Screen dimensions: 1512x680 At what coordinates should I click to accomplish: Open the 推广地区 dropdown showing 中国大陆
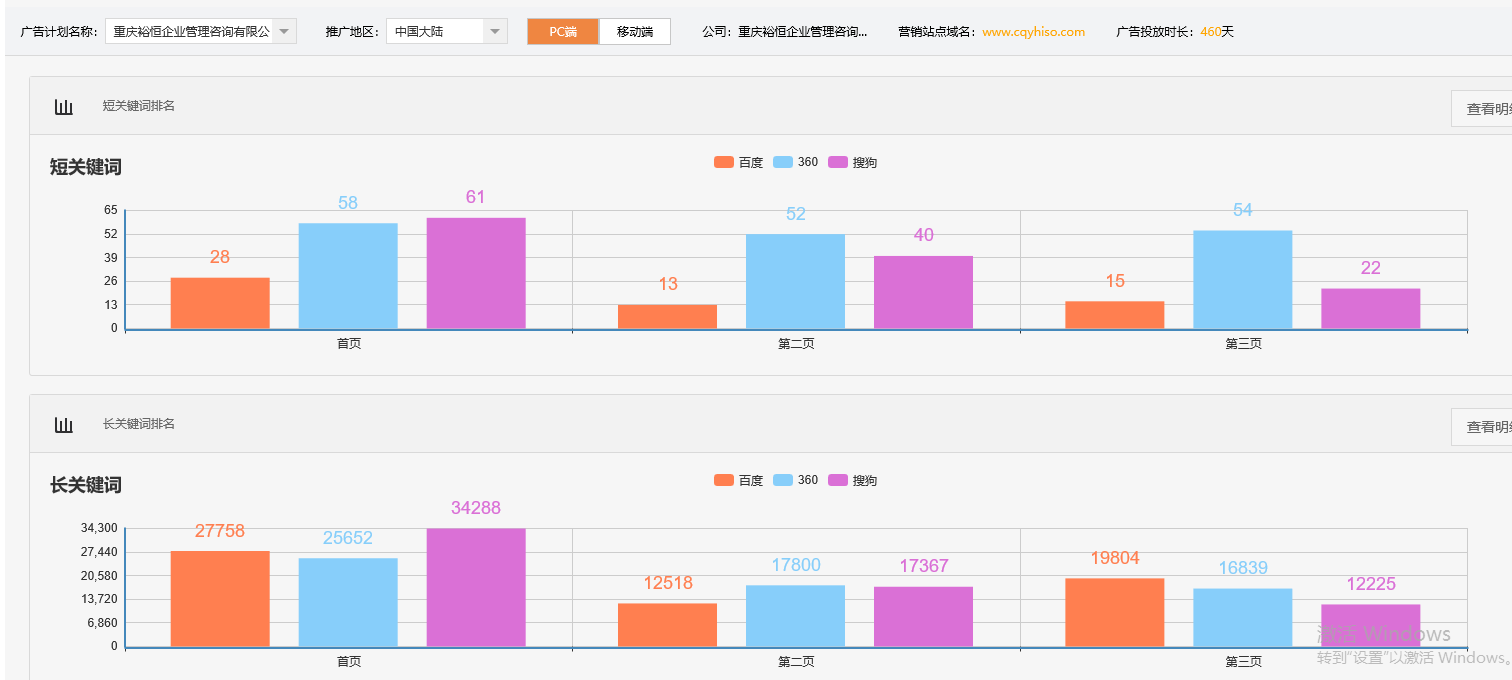click(x=494, y=31)
